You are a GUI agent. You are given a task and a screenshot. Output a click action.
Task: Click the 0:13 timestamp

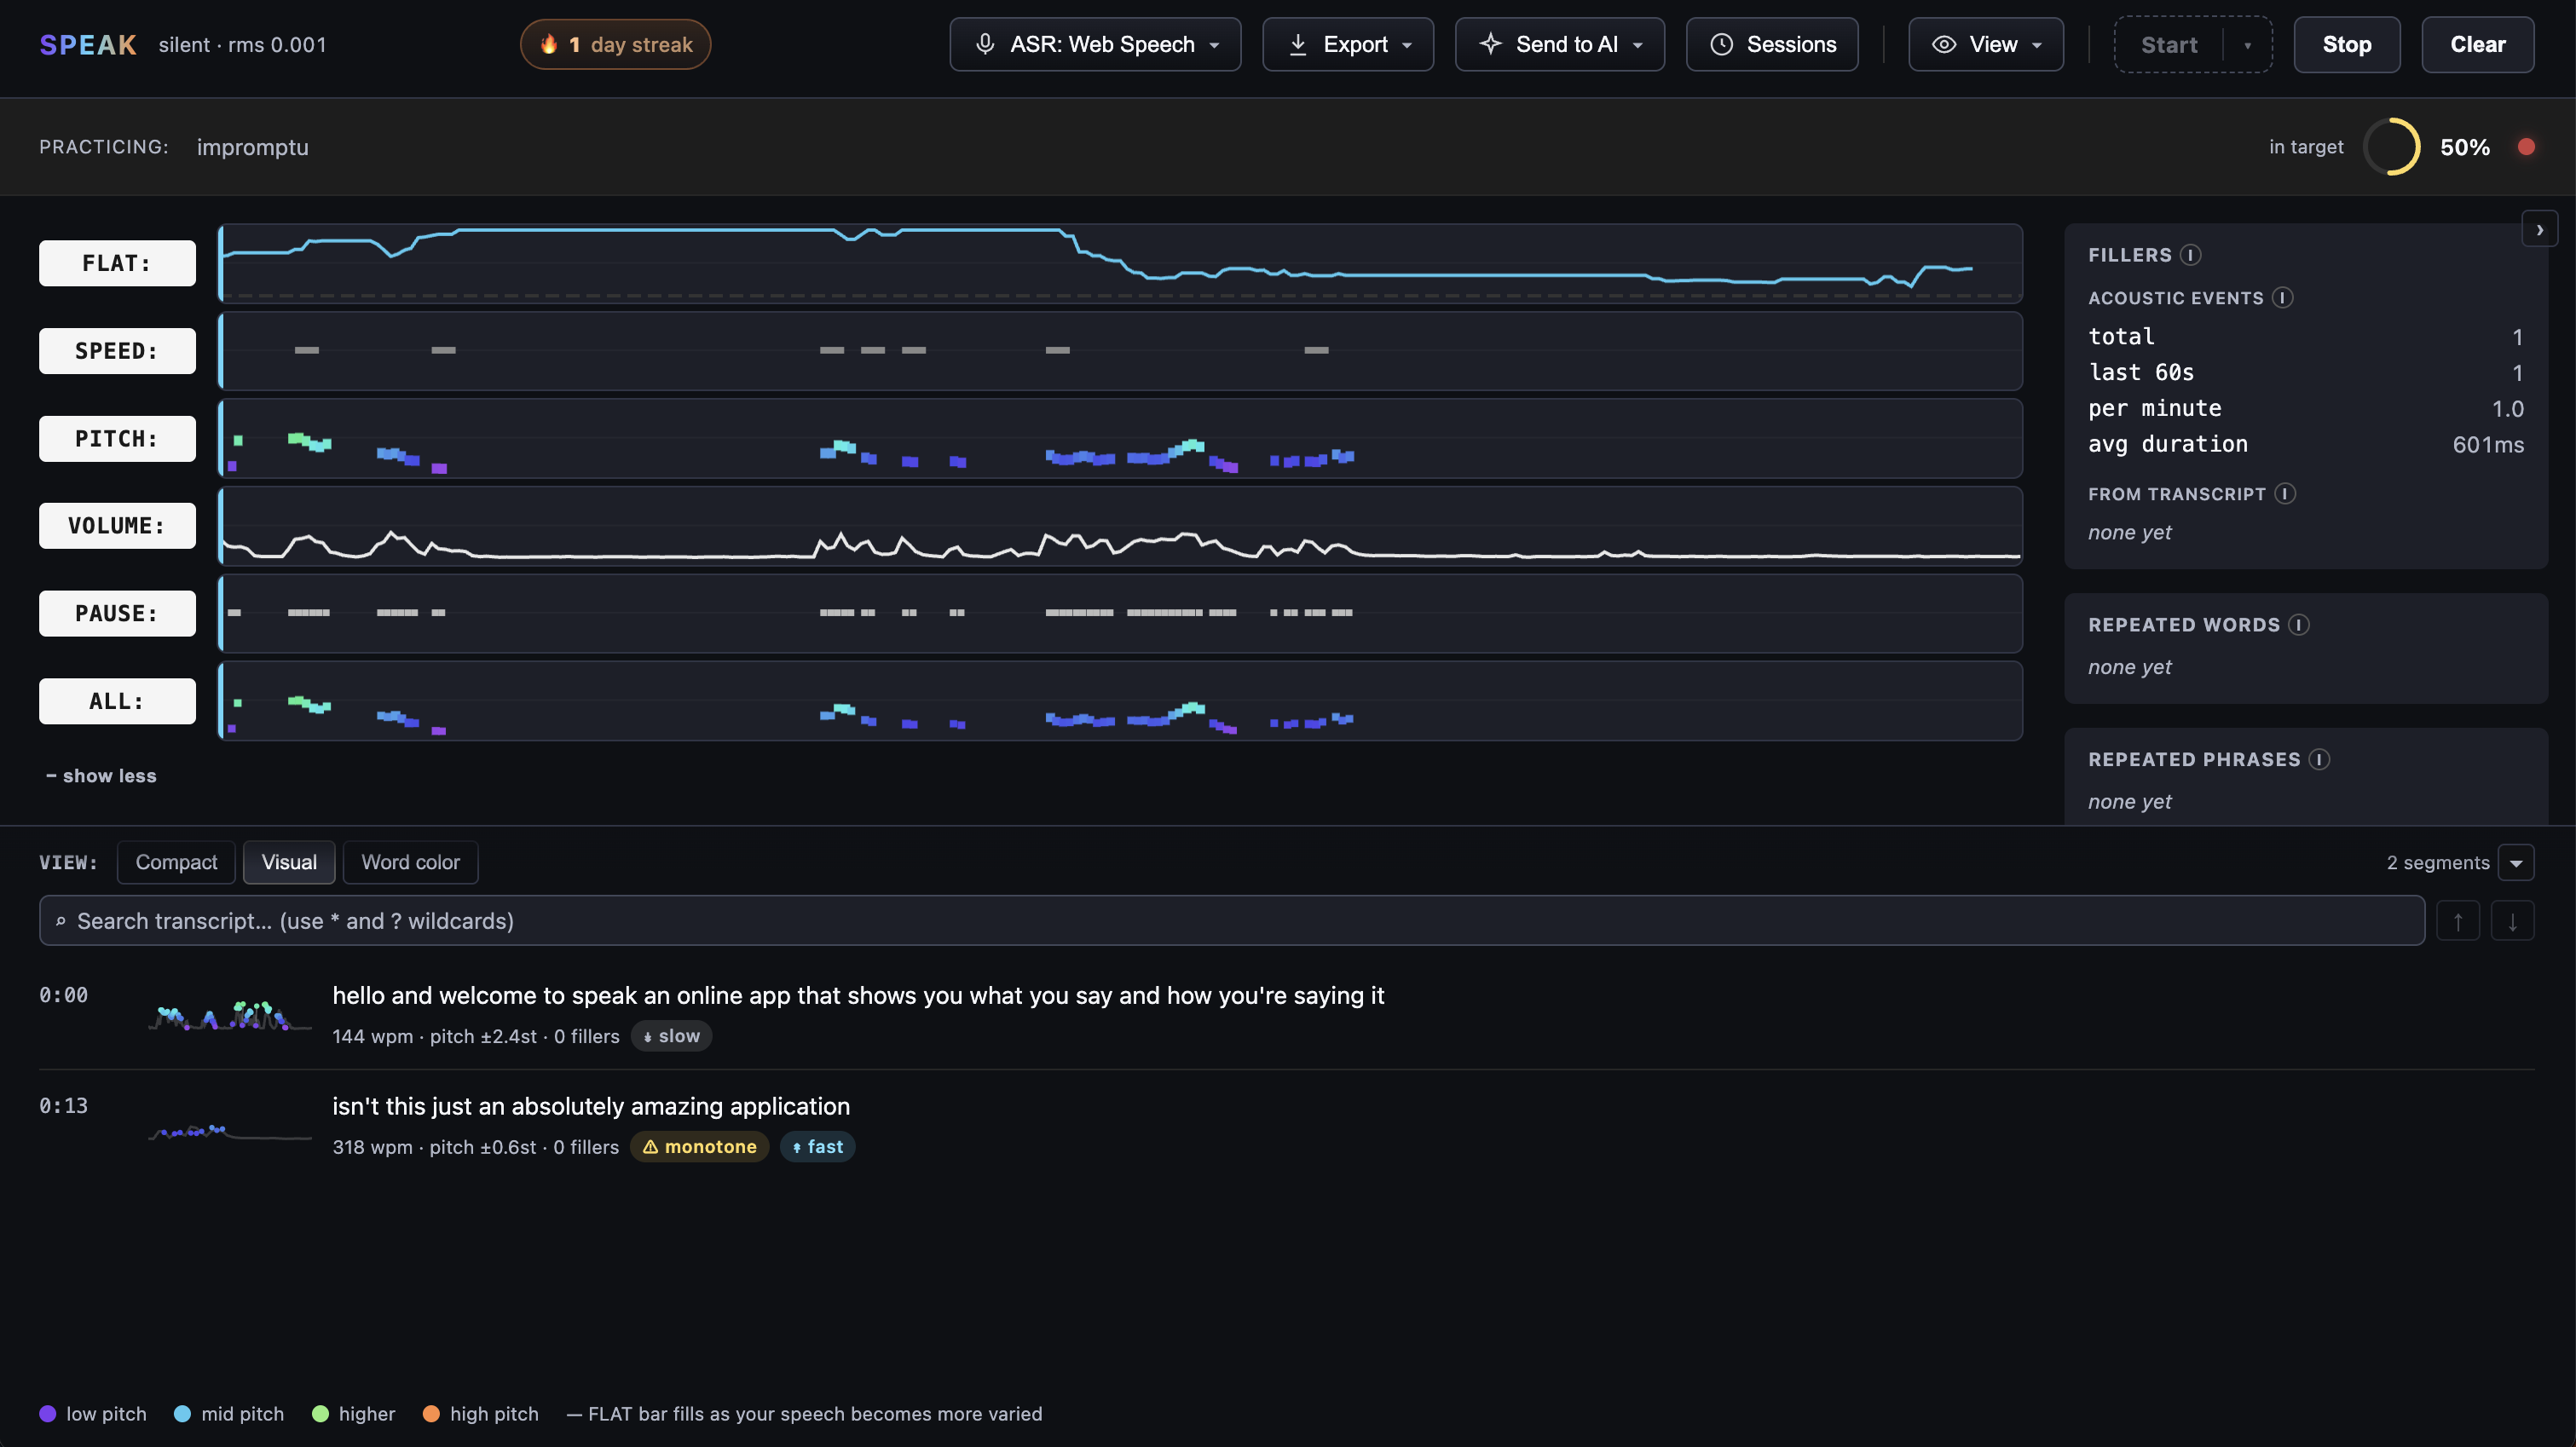click(63, 1106)
